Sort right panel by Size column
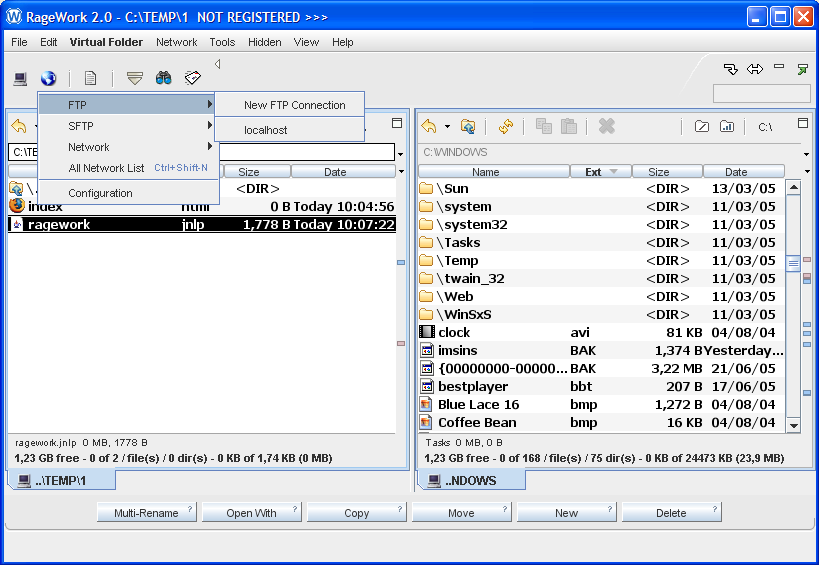Image resolution: width=819 pixels, height=565 pixels. 667,172
